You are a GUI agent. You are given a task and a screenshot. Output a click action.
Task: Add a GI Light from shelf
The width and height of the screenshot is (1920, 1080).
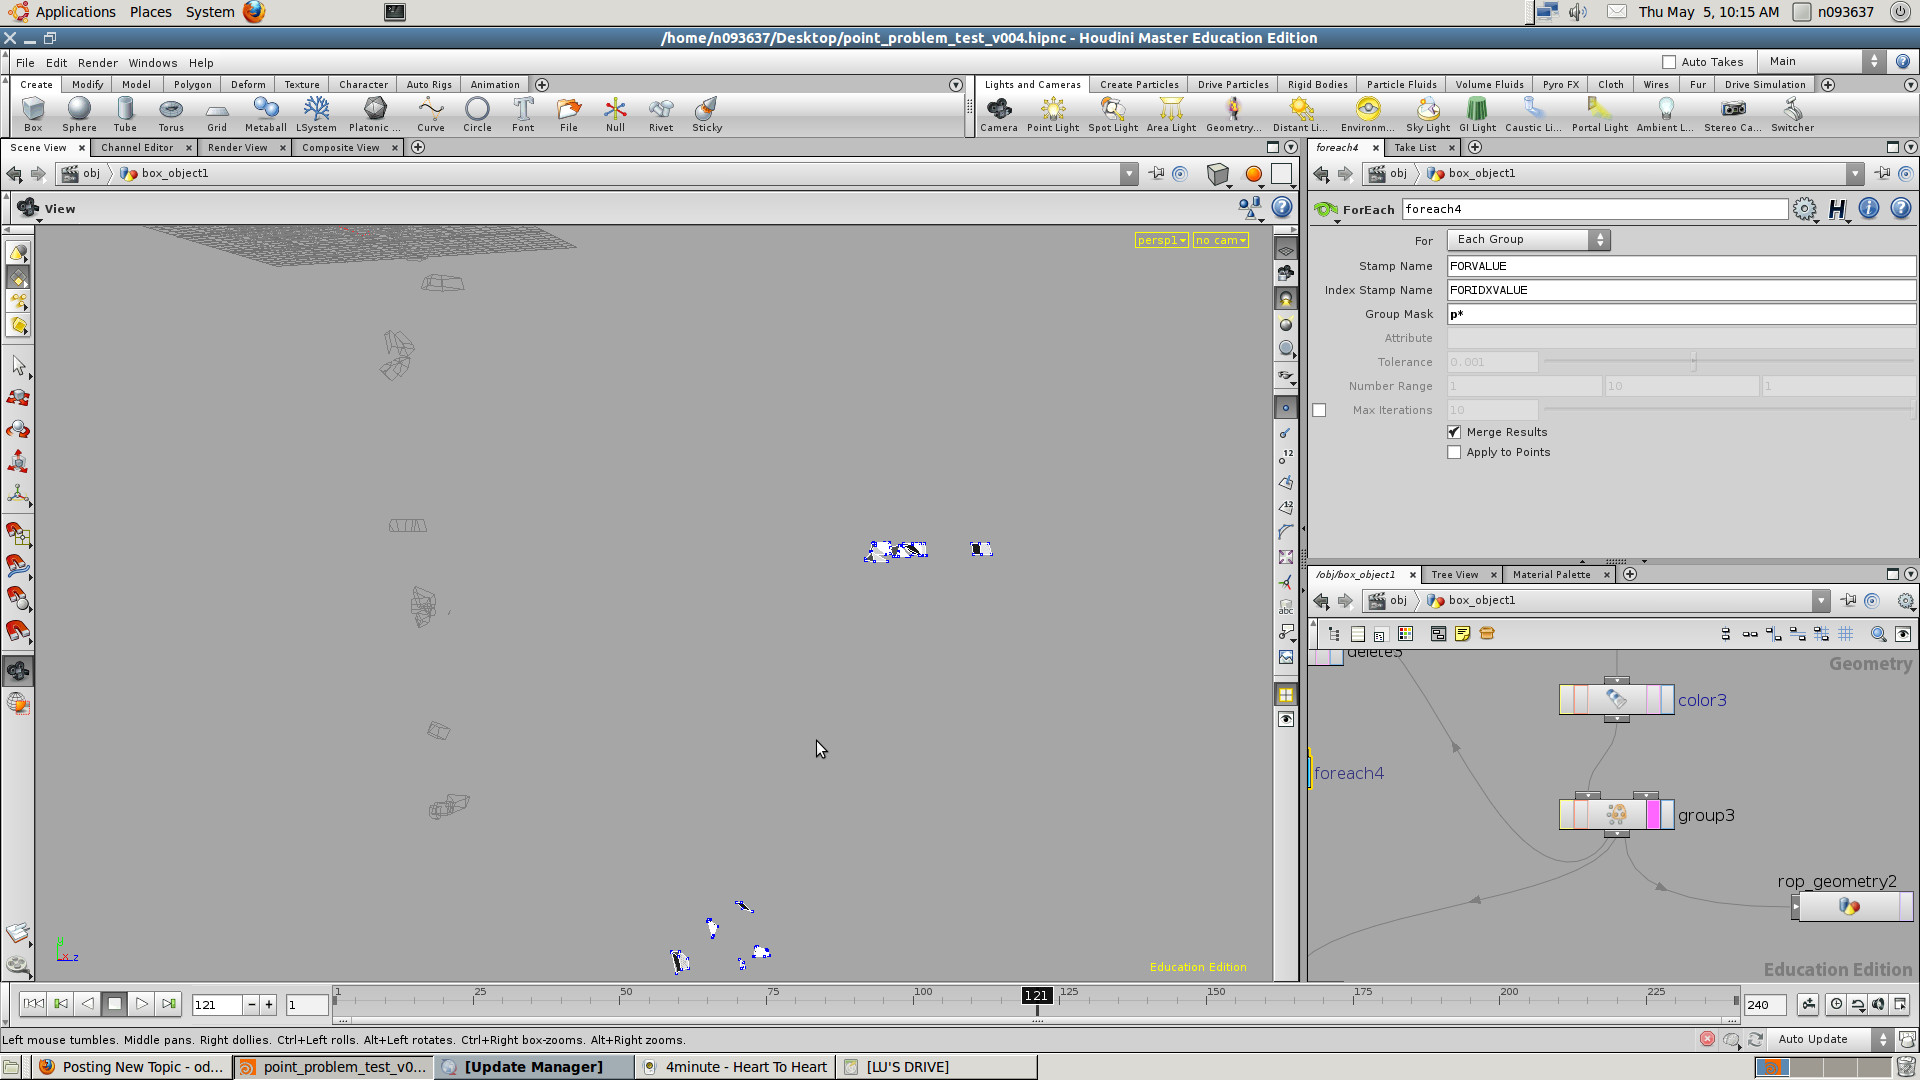coord(1477,114)
